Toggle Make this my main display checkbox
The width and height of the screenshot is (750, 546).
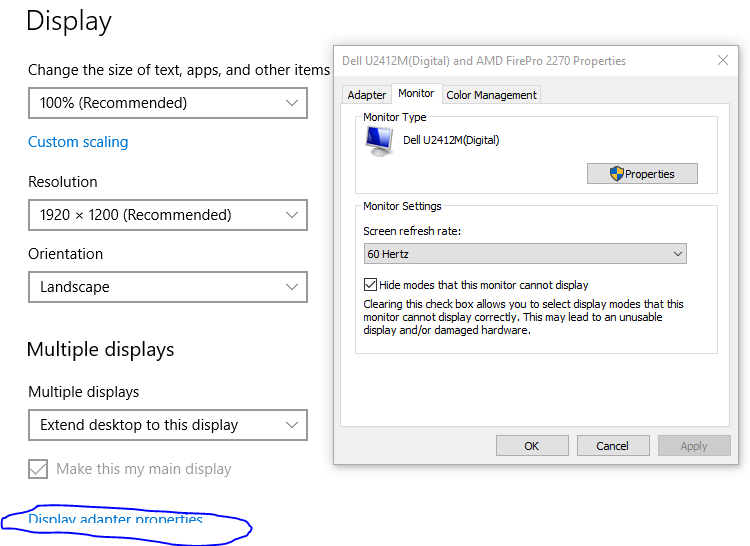pos(38,469)
